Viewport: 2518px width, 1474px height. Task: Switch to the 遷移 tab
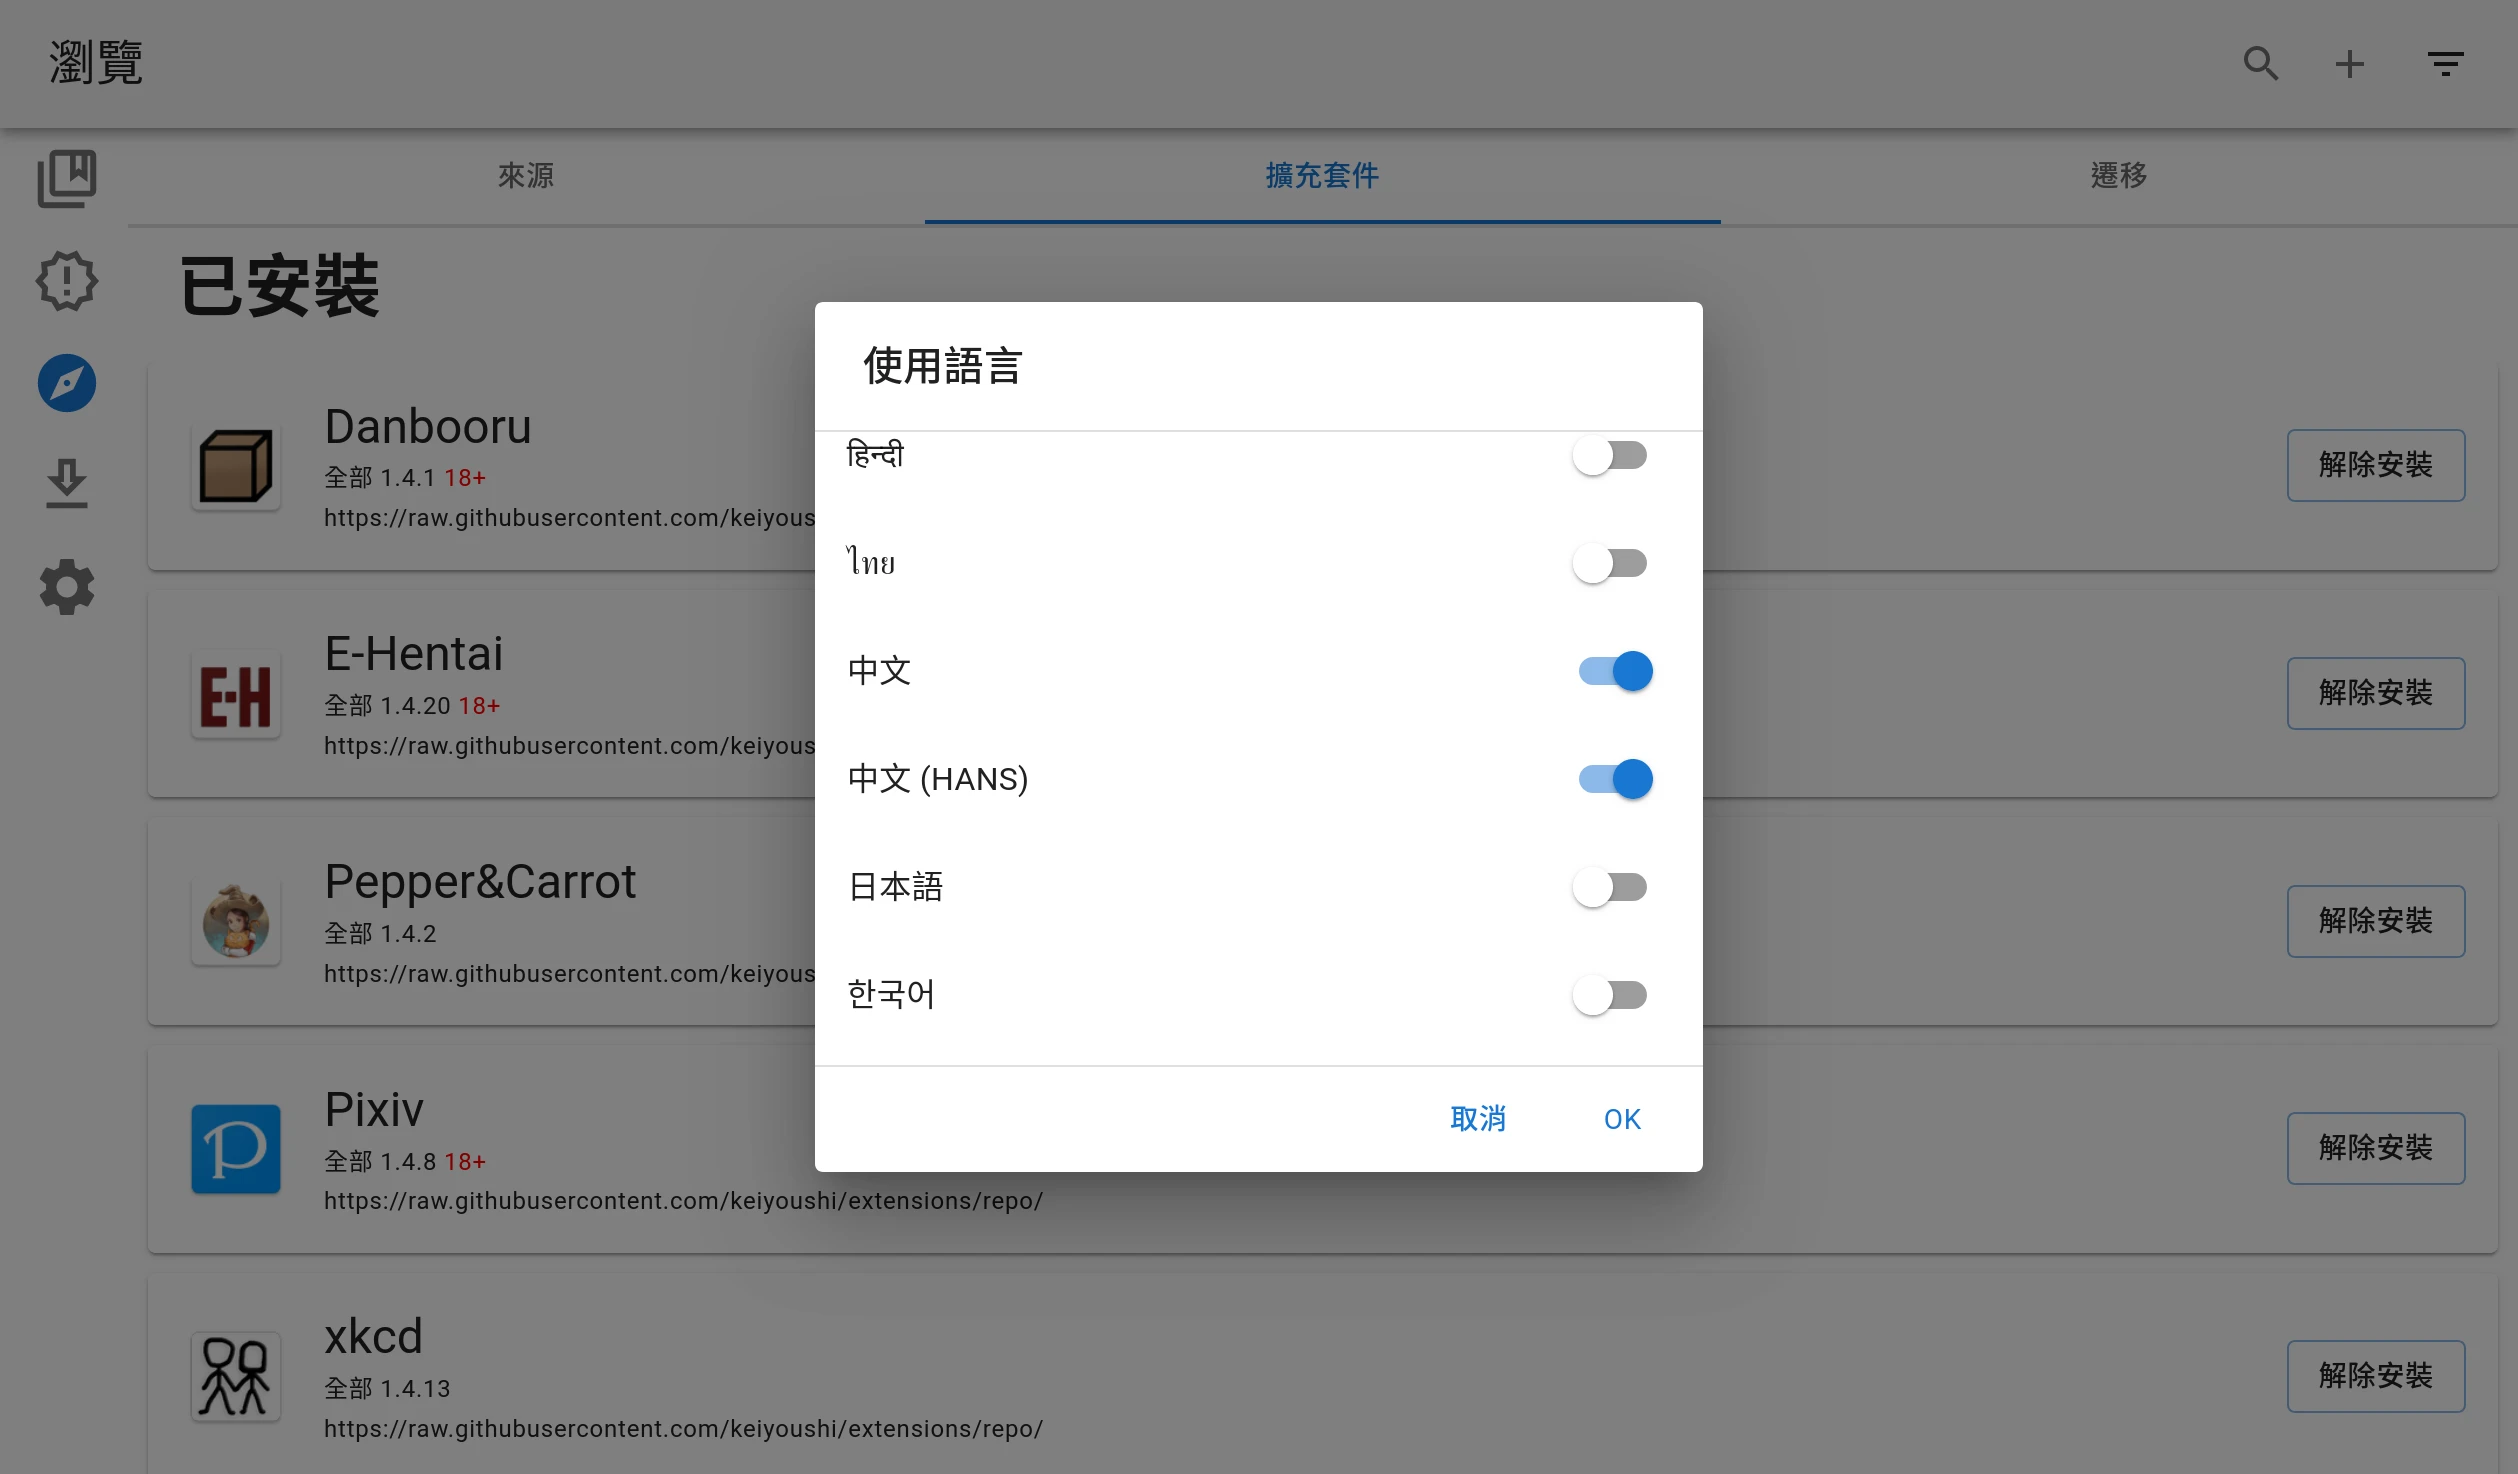(x=2118, y=176)
